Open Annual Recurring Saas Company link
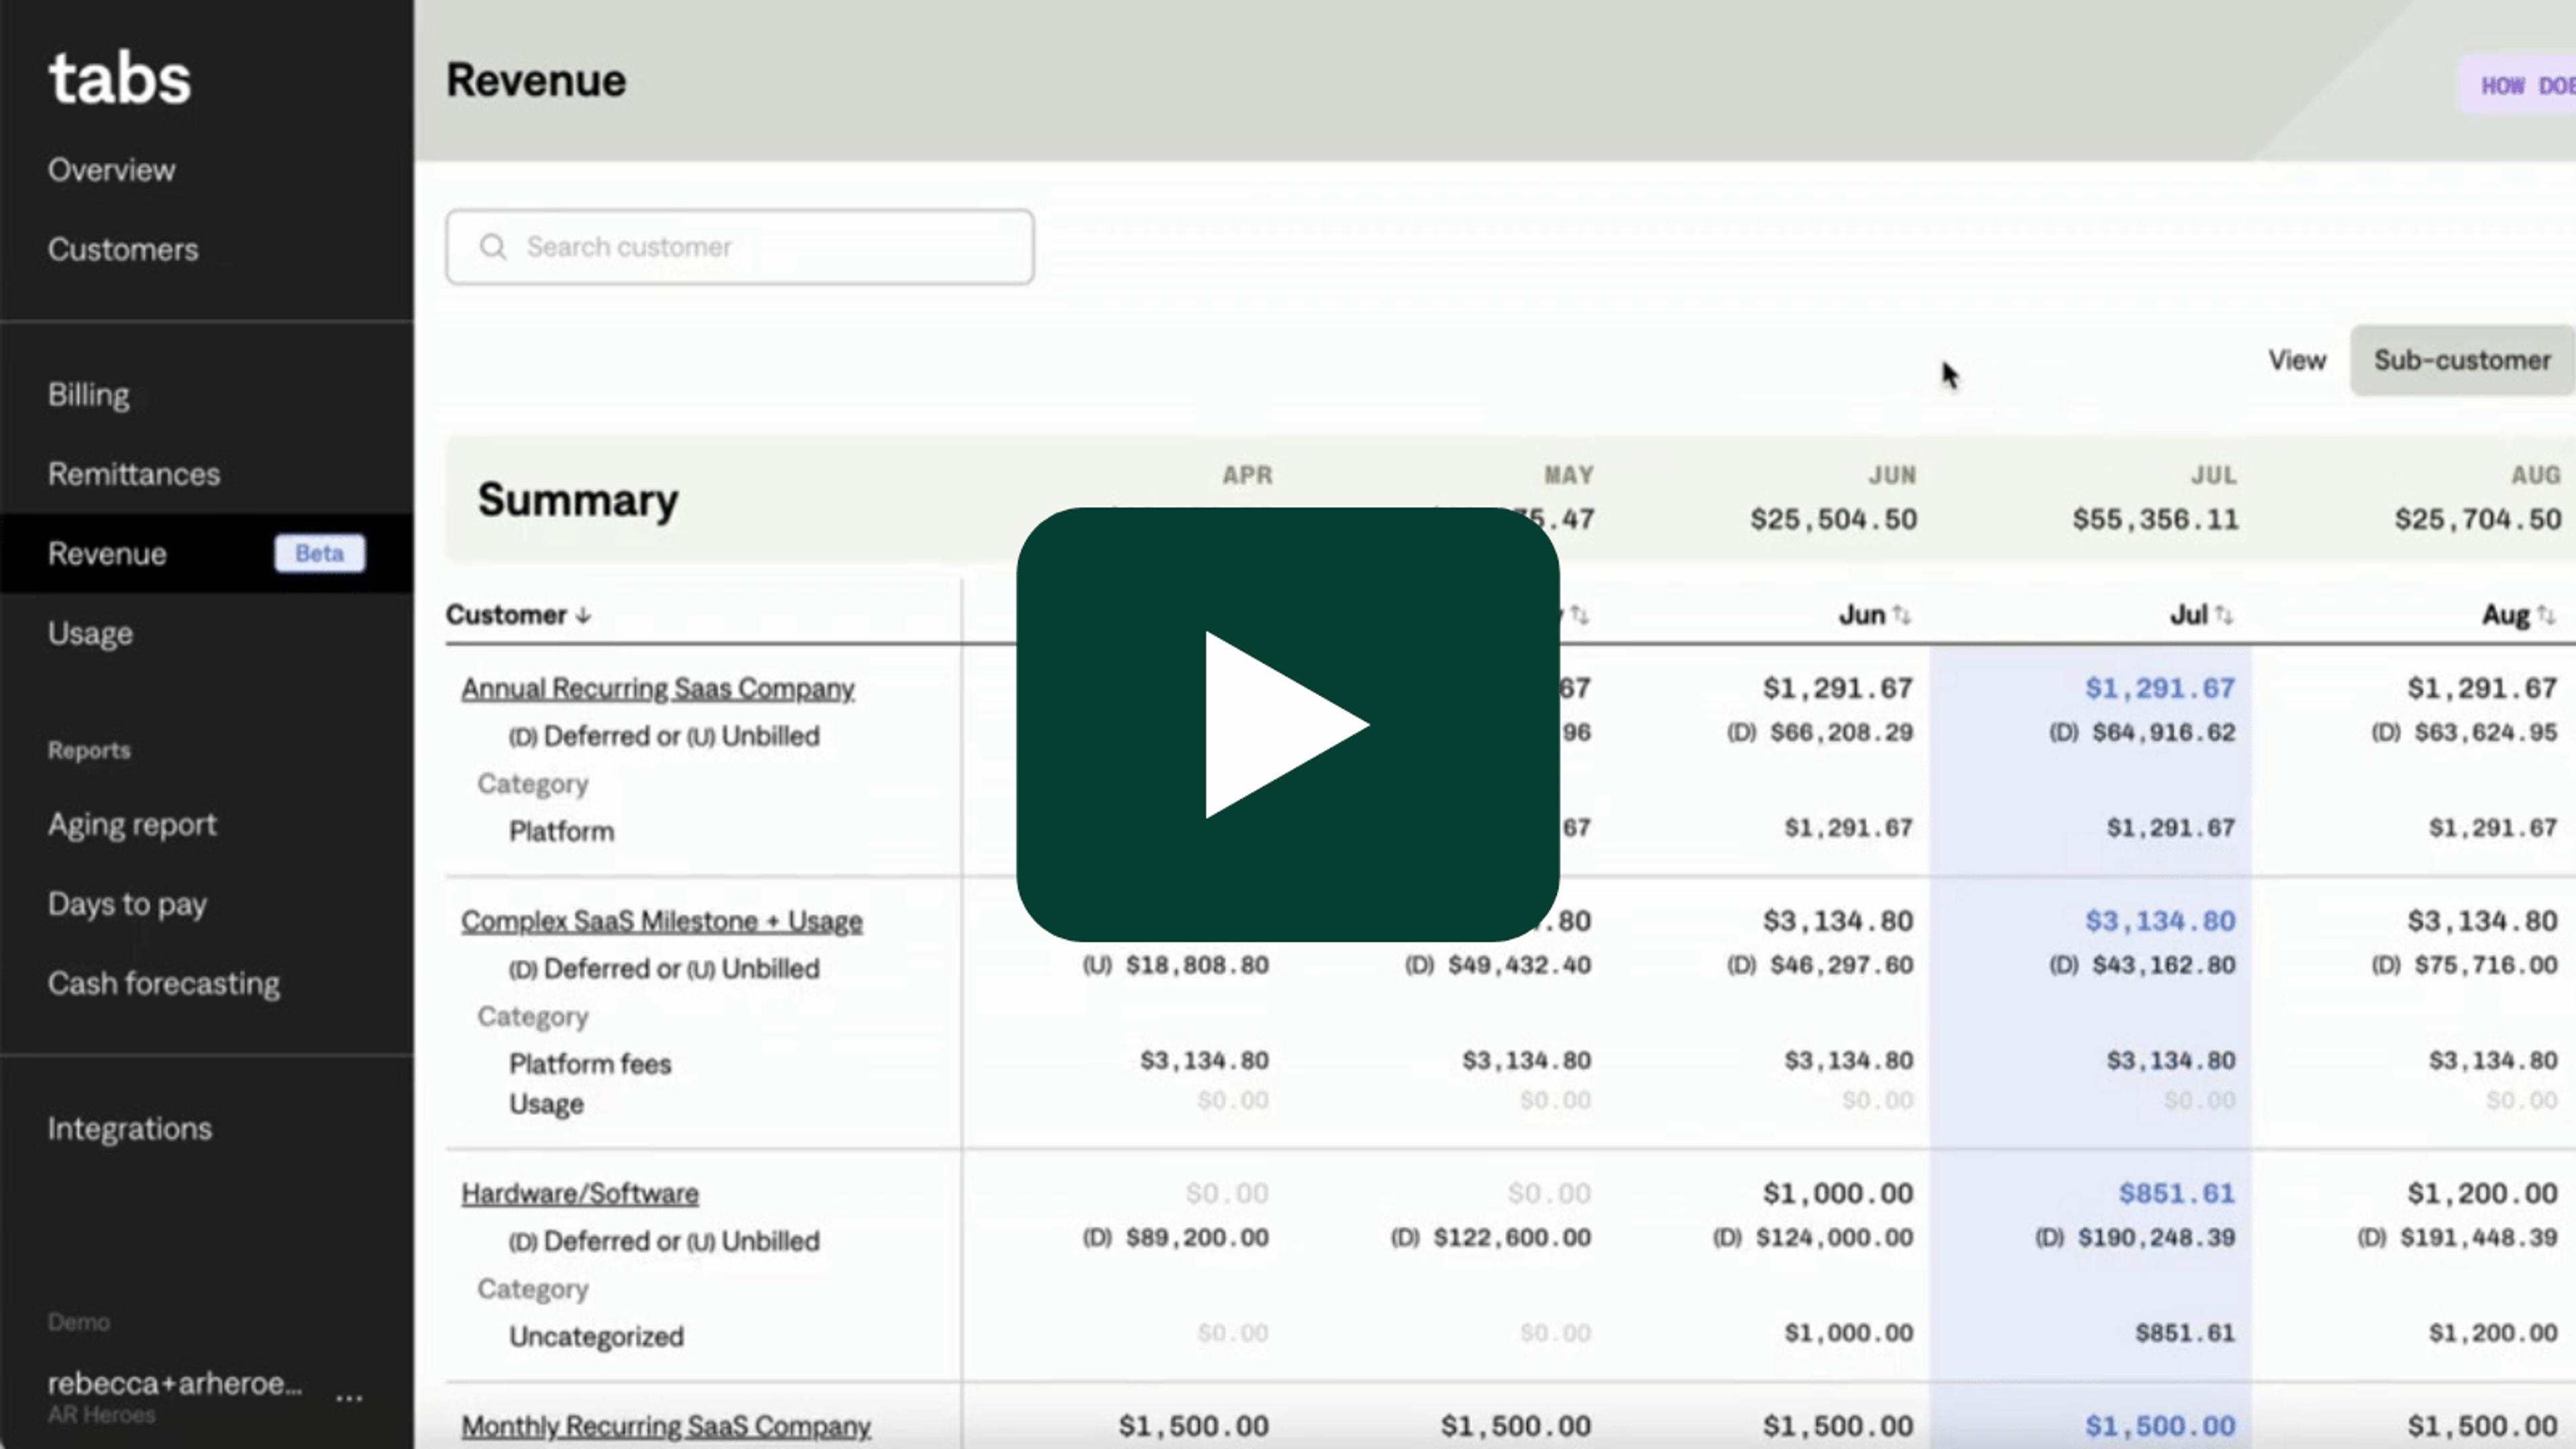 (x=658, y=689)
